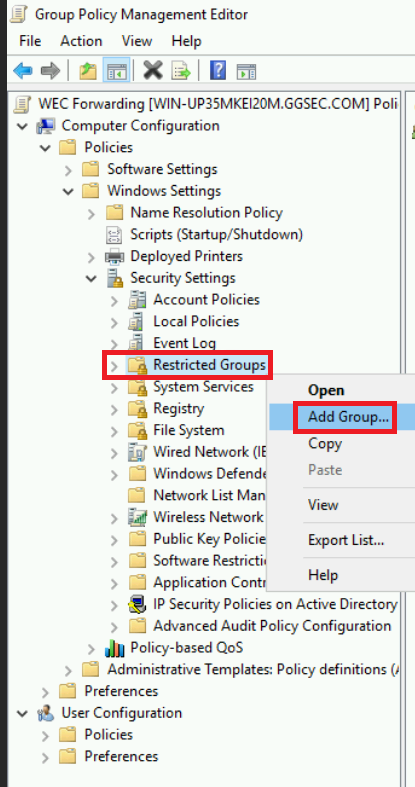Click the Deployed Printers printer icon
415x787 pixels.
point(114,256)
